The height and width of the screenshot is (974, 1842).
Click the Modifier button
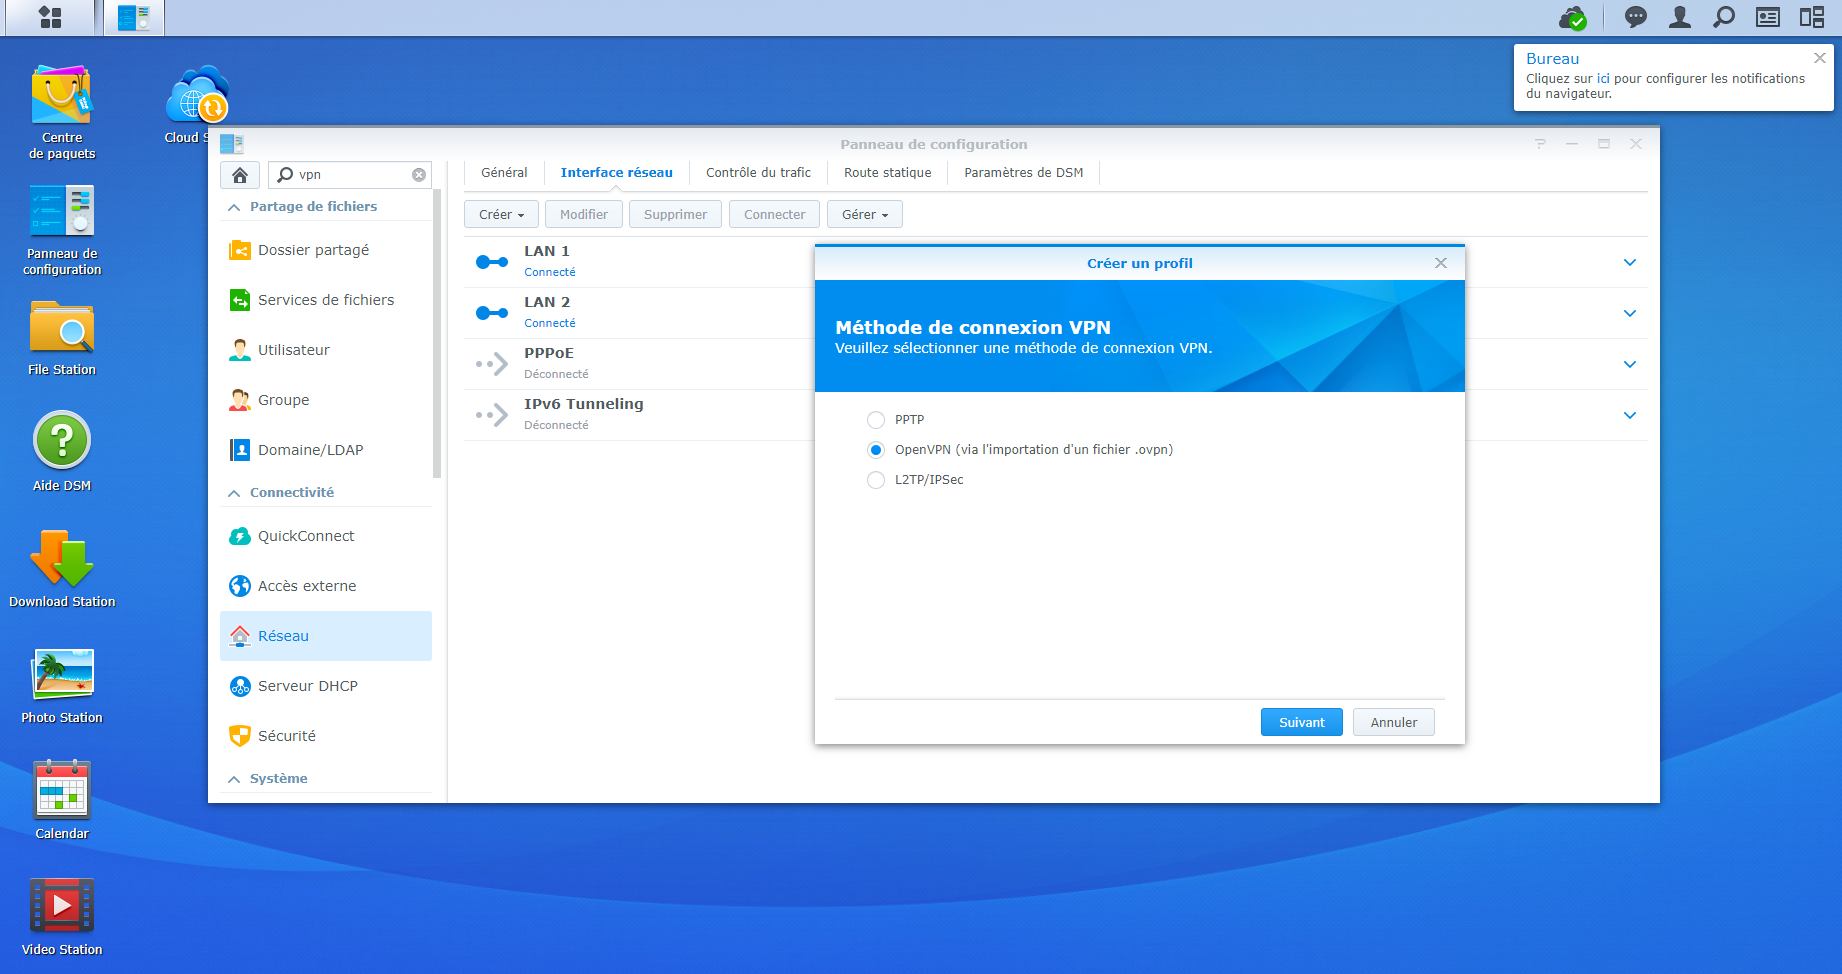[x=583, y=214]
